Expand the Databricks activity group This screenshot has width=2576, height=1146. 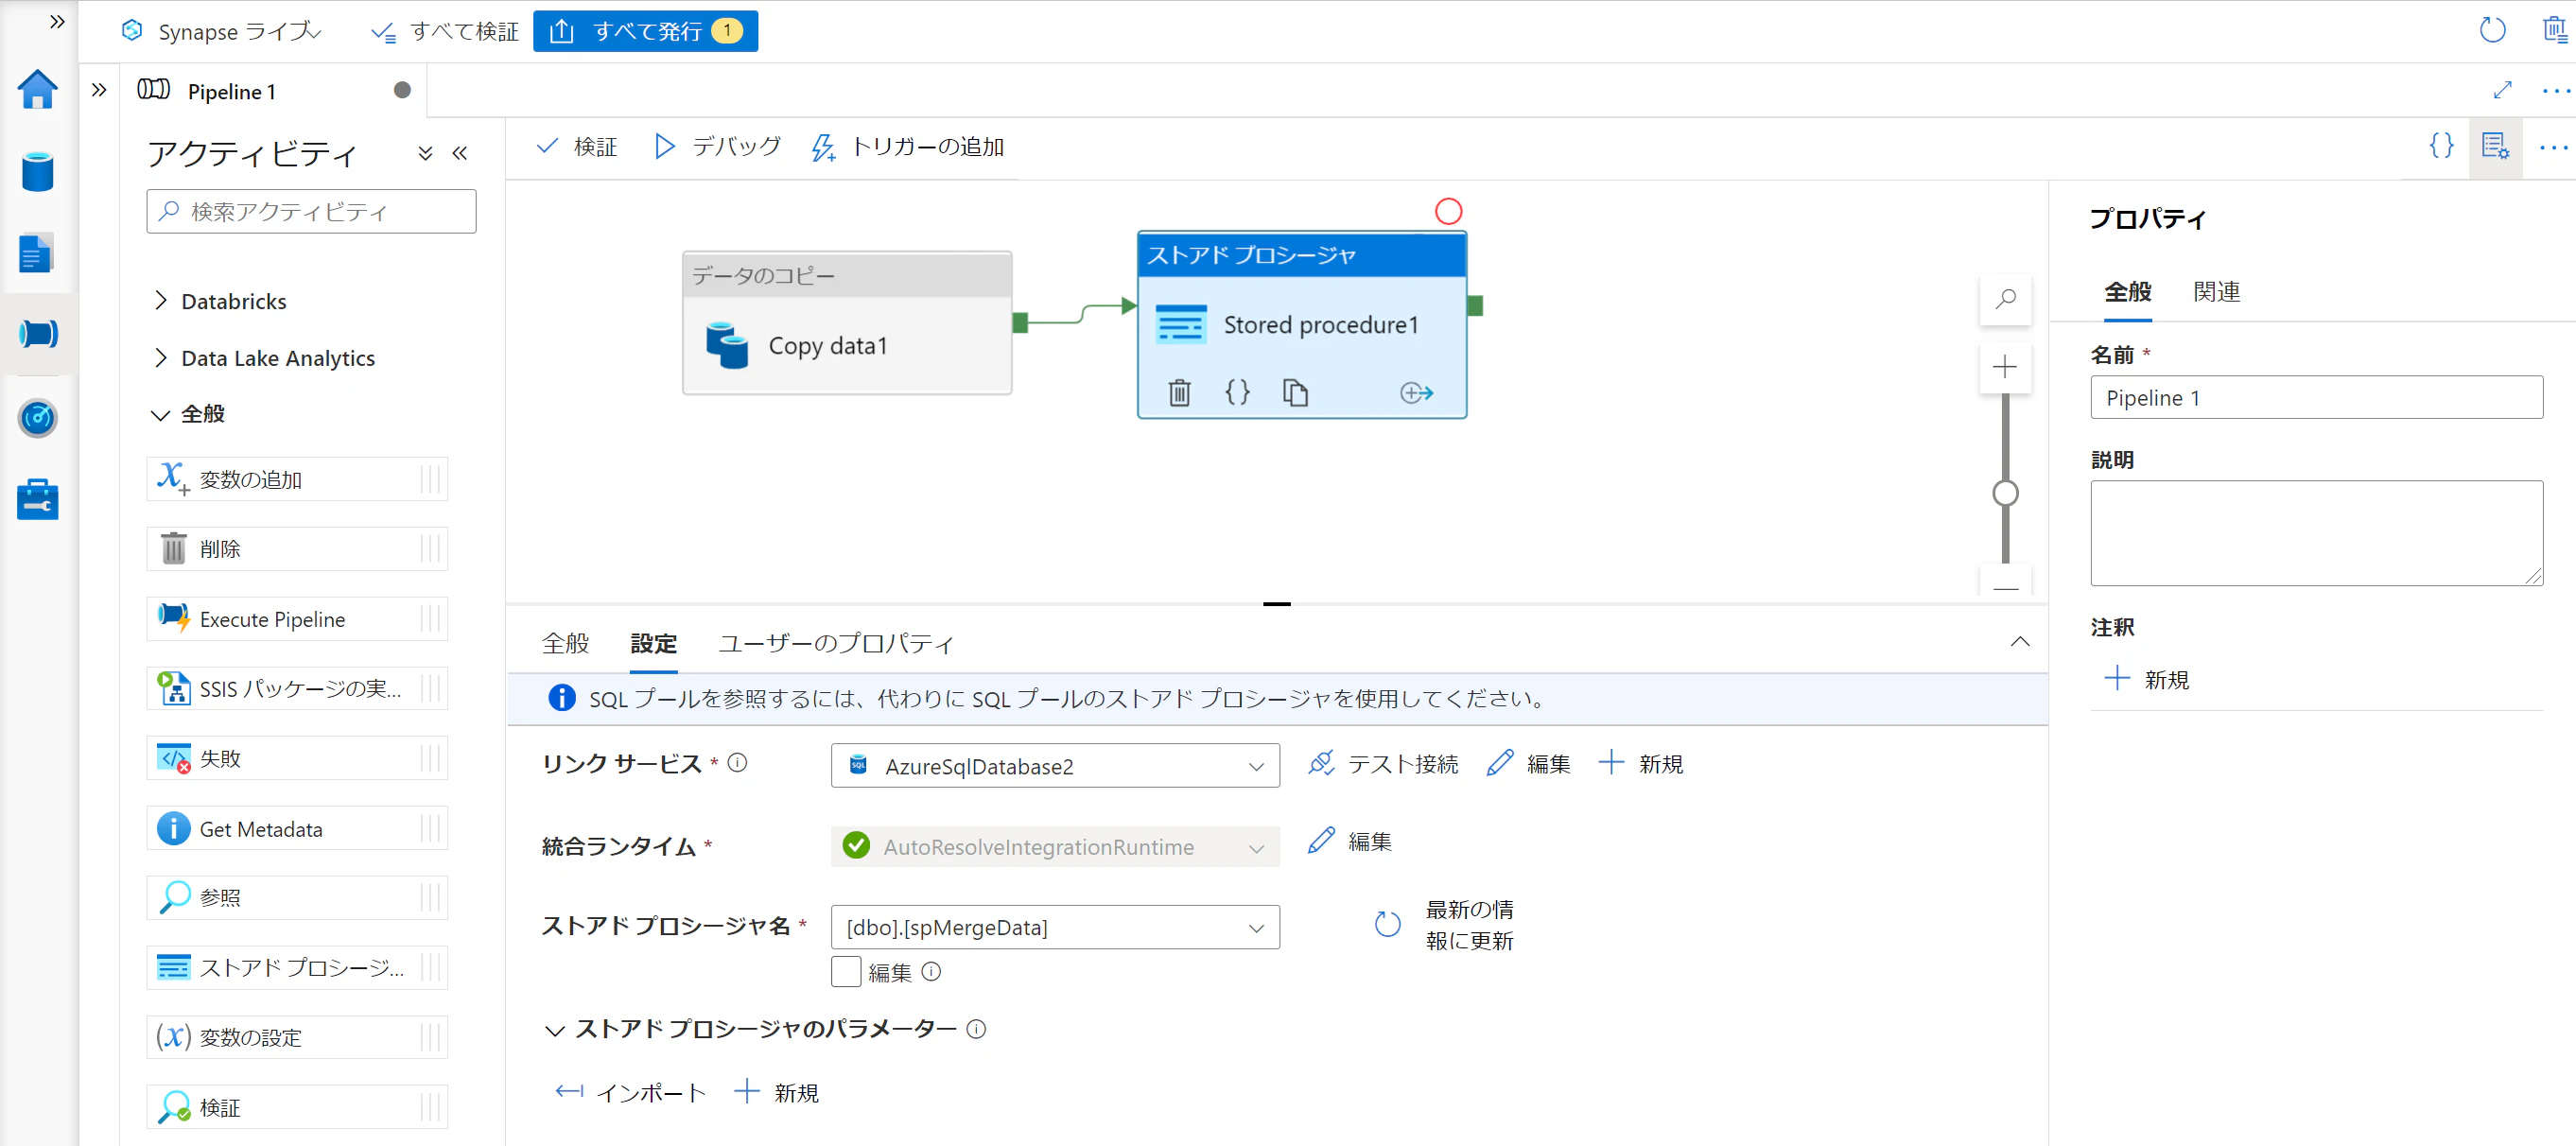(161, 301)
